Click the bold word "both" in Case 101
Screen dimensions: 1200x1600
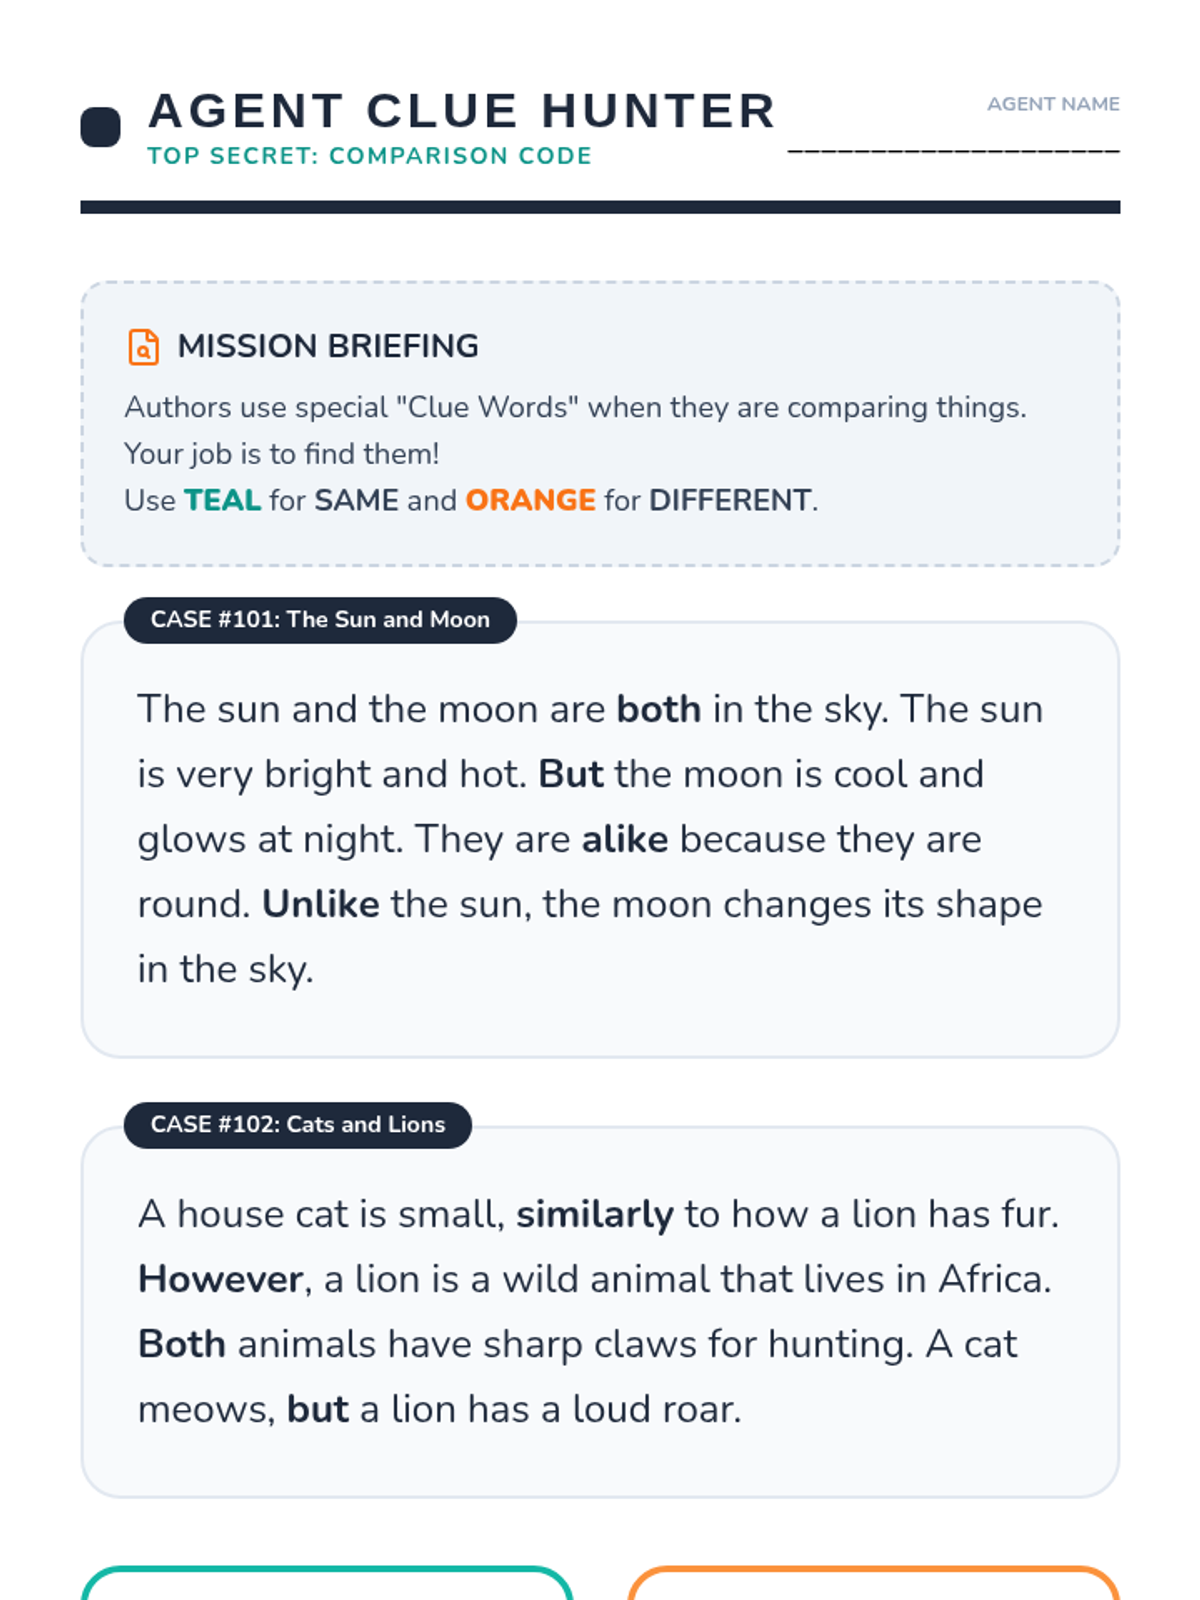(x=659, y=709)
